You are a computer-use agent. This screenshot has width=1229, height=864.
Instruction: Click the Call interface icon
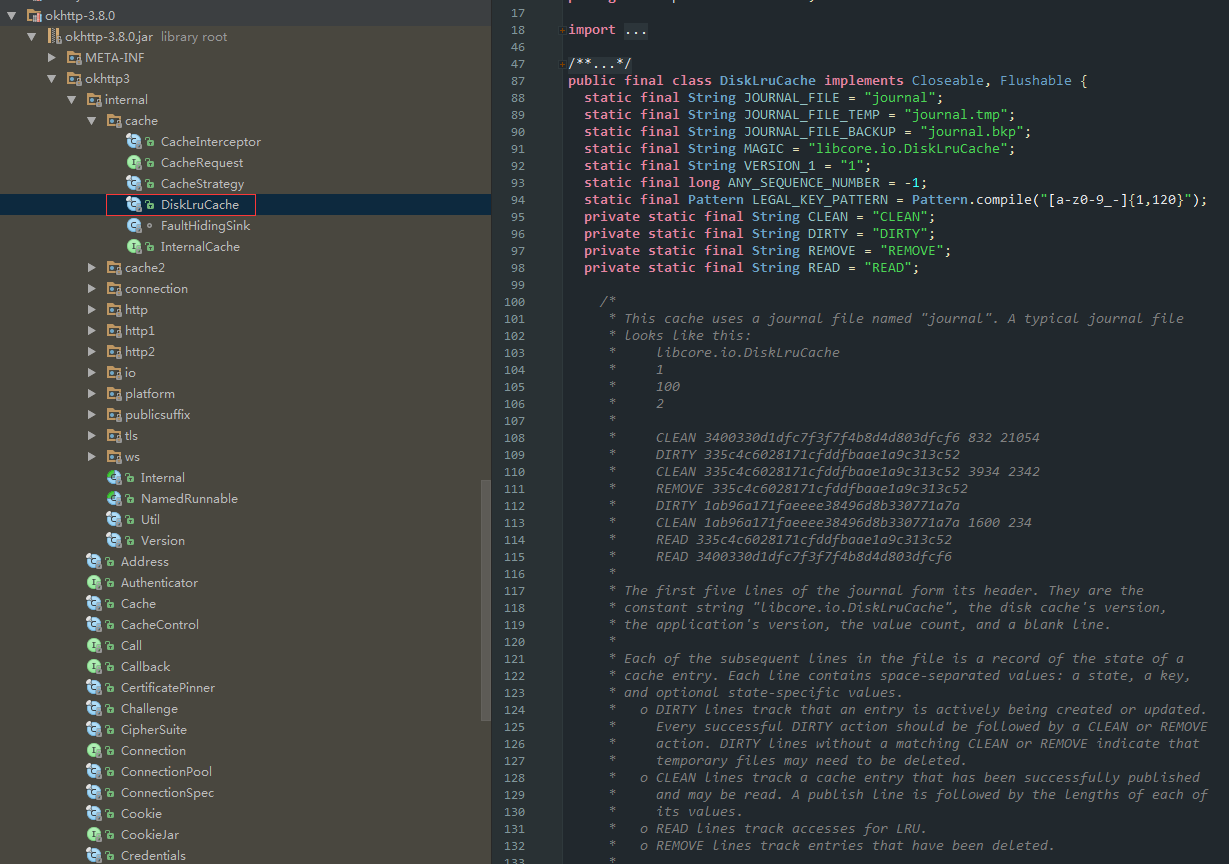(94, 646)
